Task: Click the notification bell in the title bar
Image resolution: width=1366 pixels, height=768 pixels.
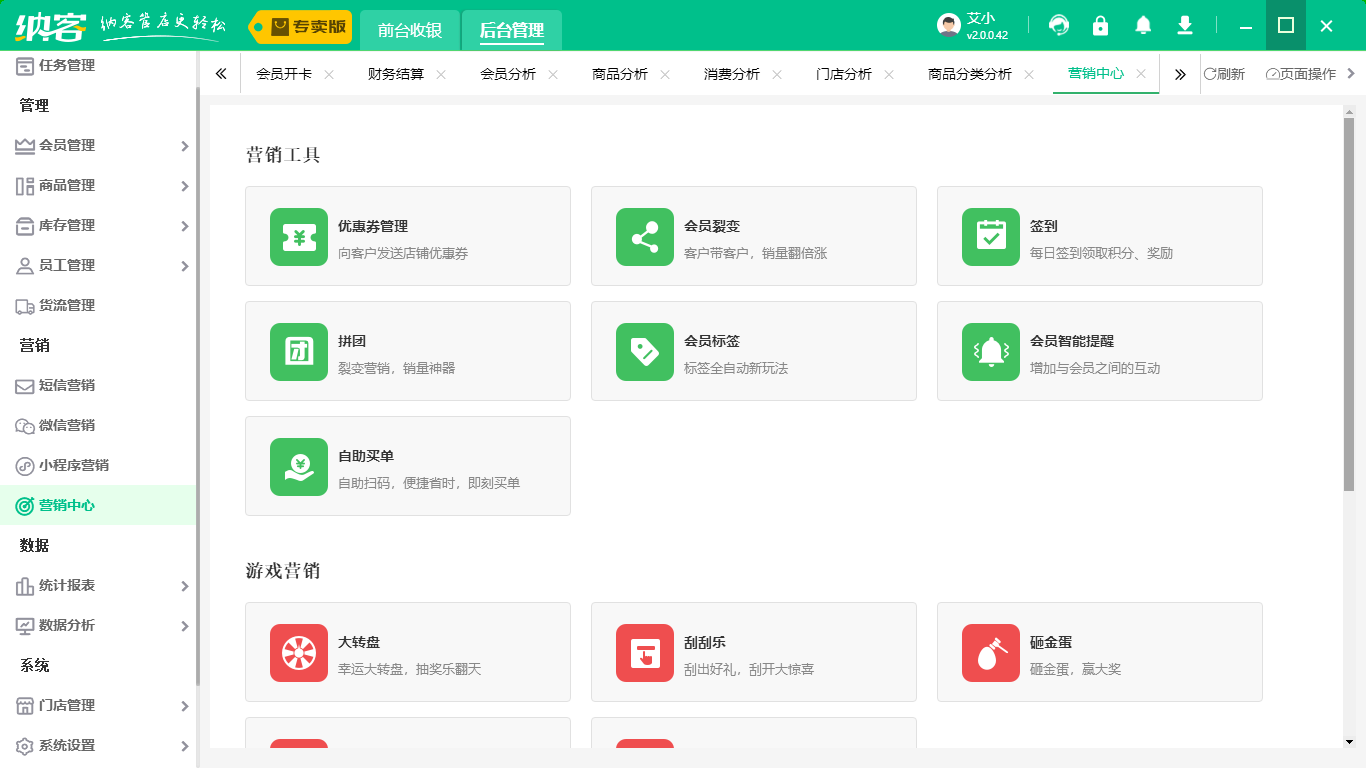Action: (x=1143, y=25)
